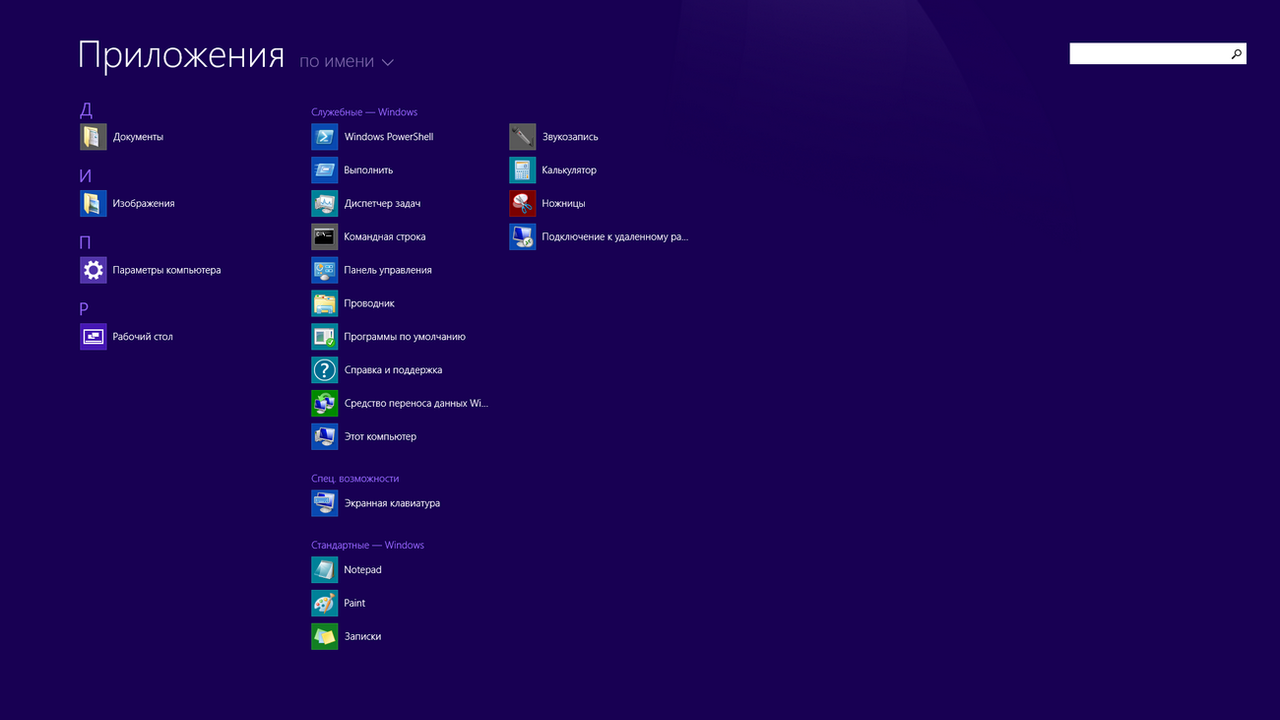This screenshot has height=720, width=1280.
Task: Open Экранная клавиатура icon
Action: pyautogui.click(x=325, y=503)
